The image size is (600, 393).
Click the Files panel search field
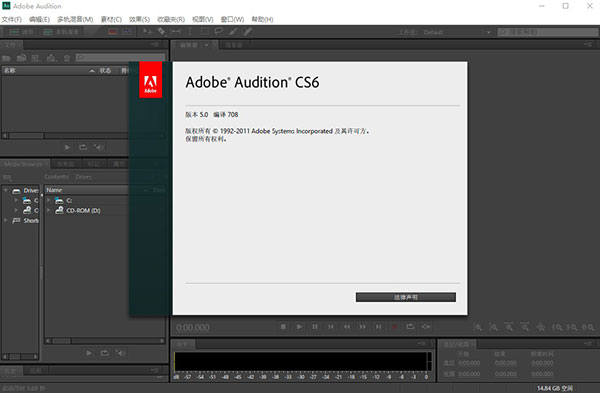(121, 58)
